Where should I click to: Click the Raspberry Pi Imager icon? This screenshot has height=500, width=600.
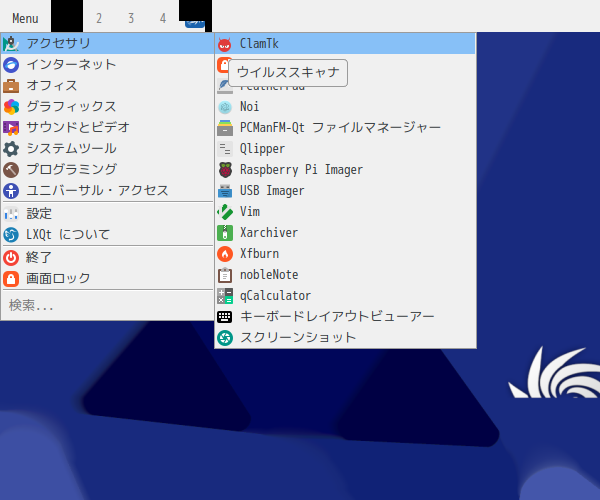pos(225,170)
